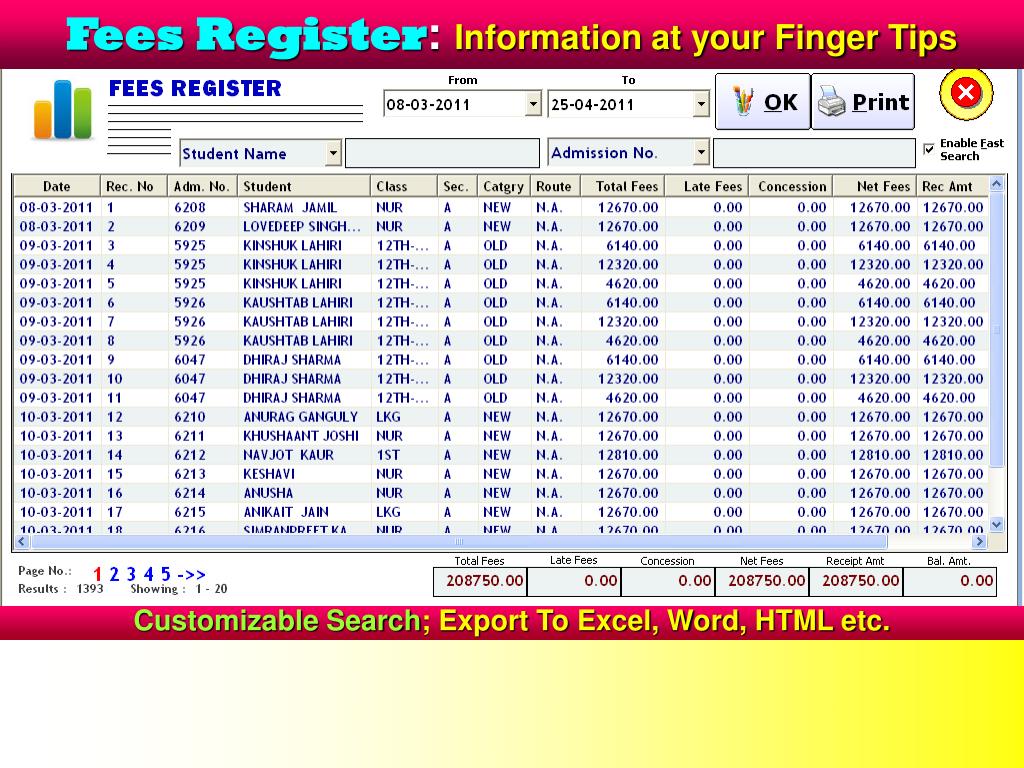
Task: Click the Student Name search text field
Action: [442, 153]
